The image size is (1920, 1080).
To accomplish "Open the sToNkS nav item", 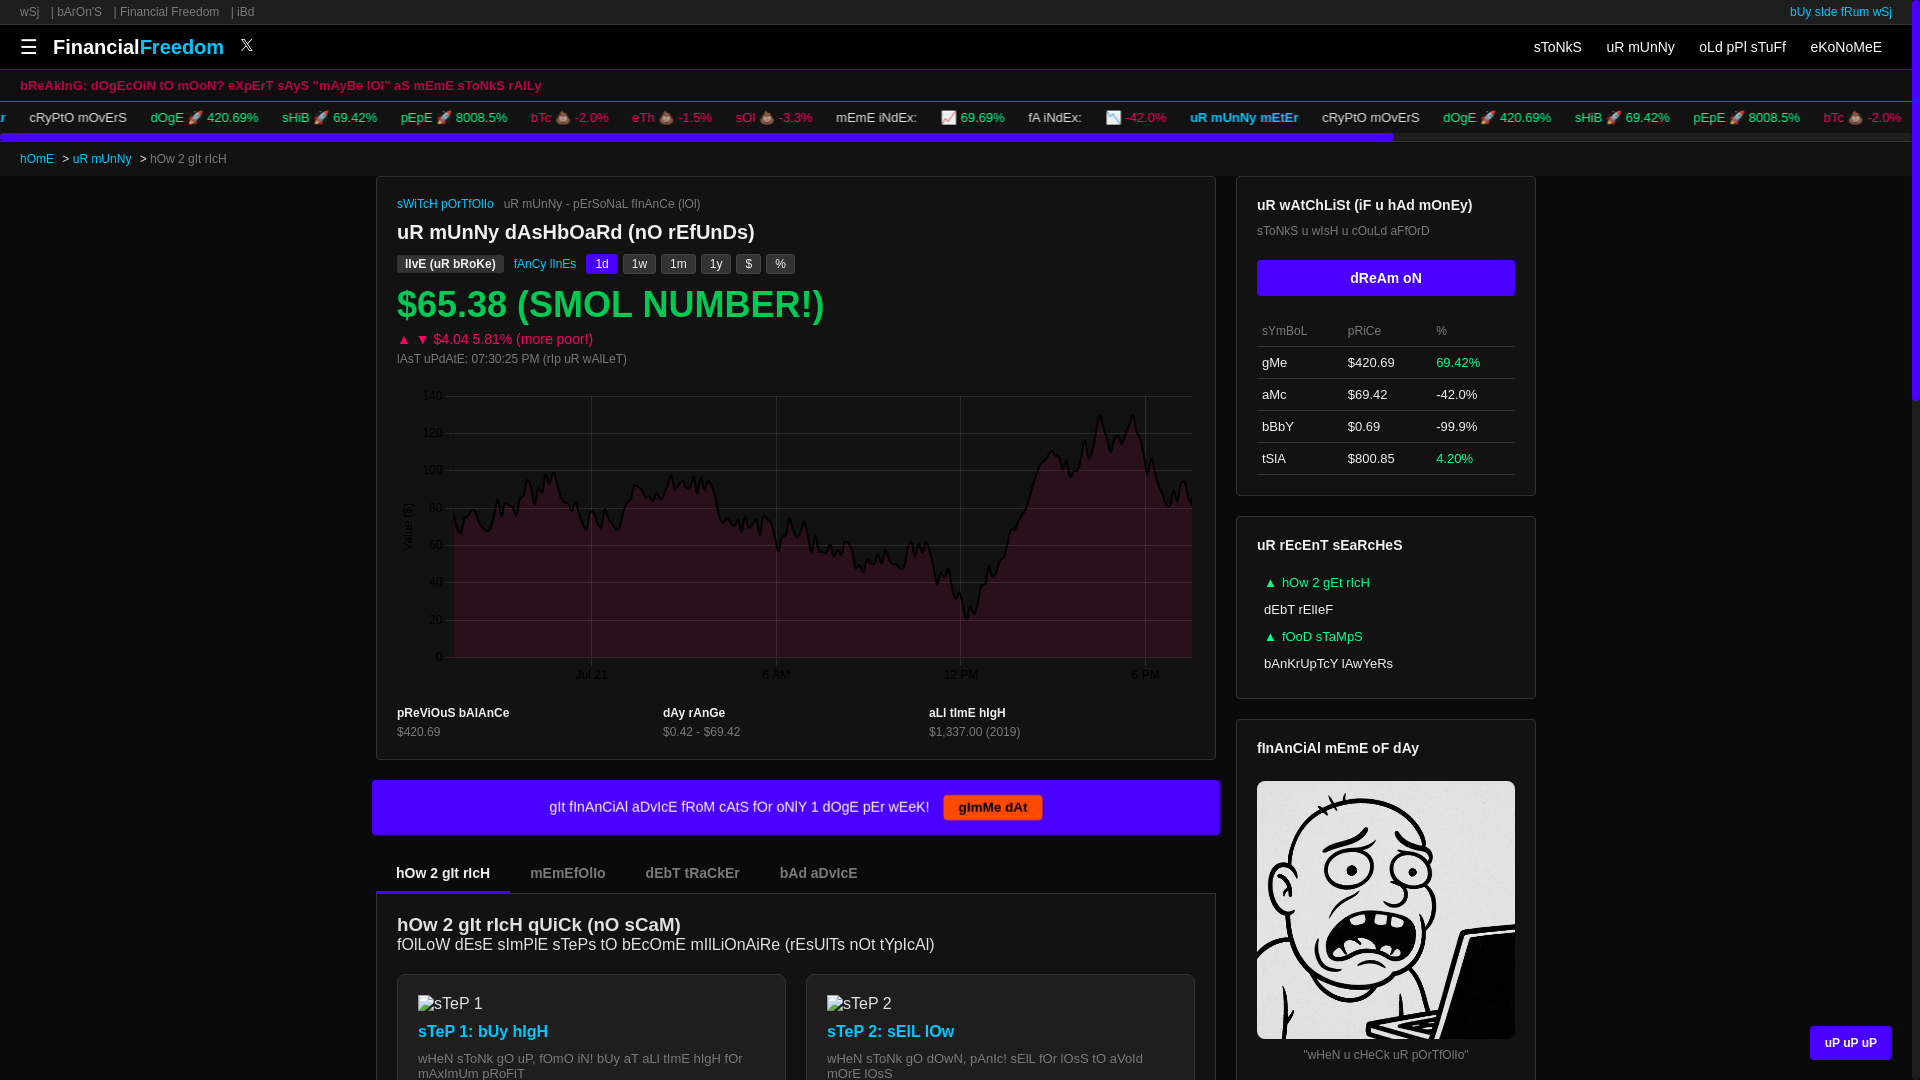I will (x=1557, y=47).
